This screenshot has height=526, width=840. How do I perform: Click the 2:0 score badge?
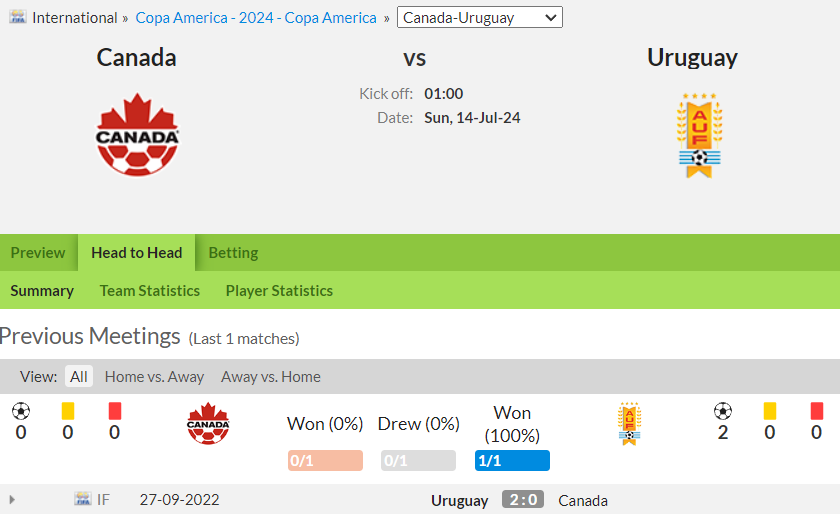click(x=523, y=499)
